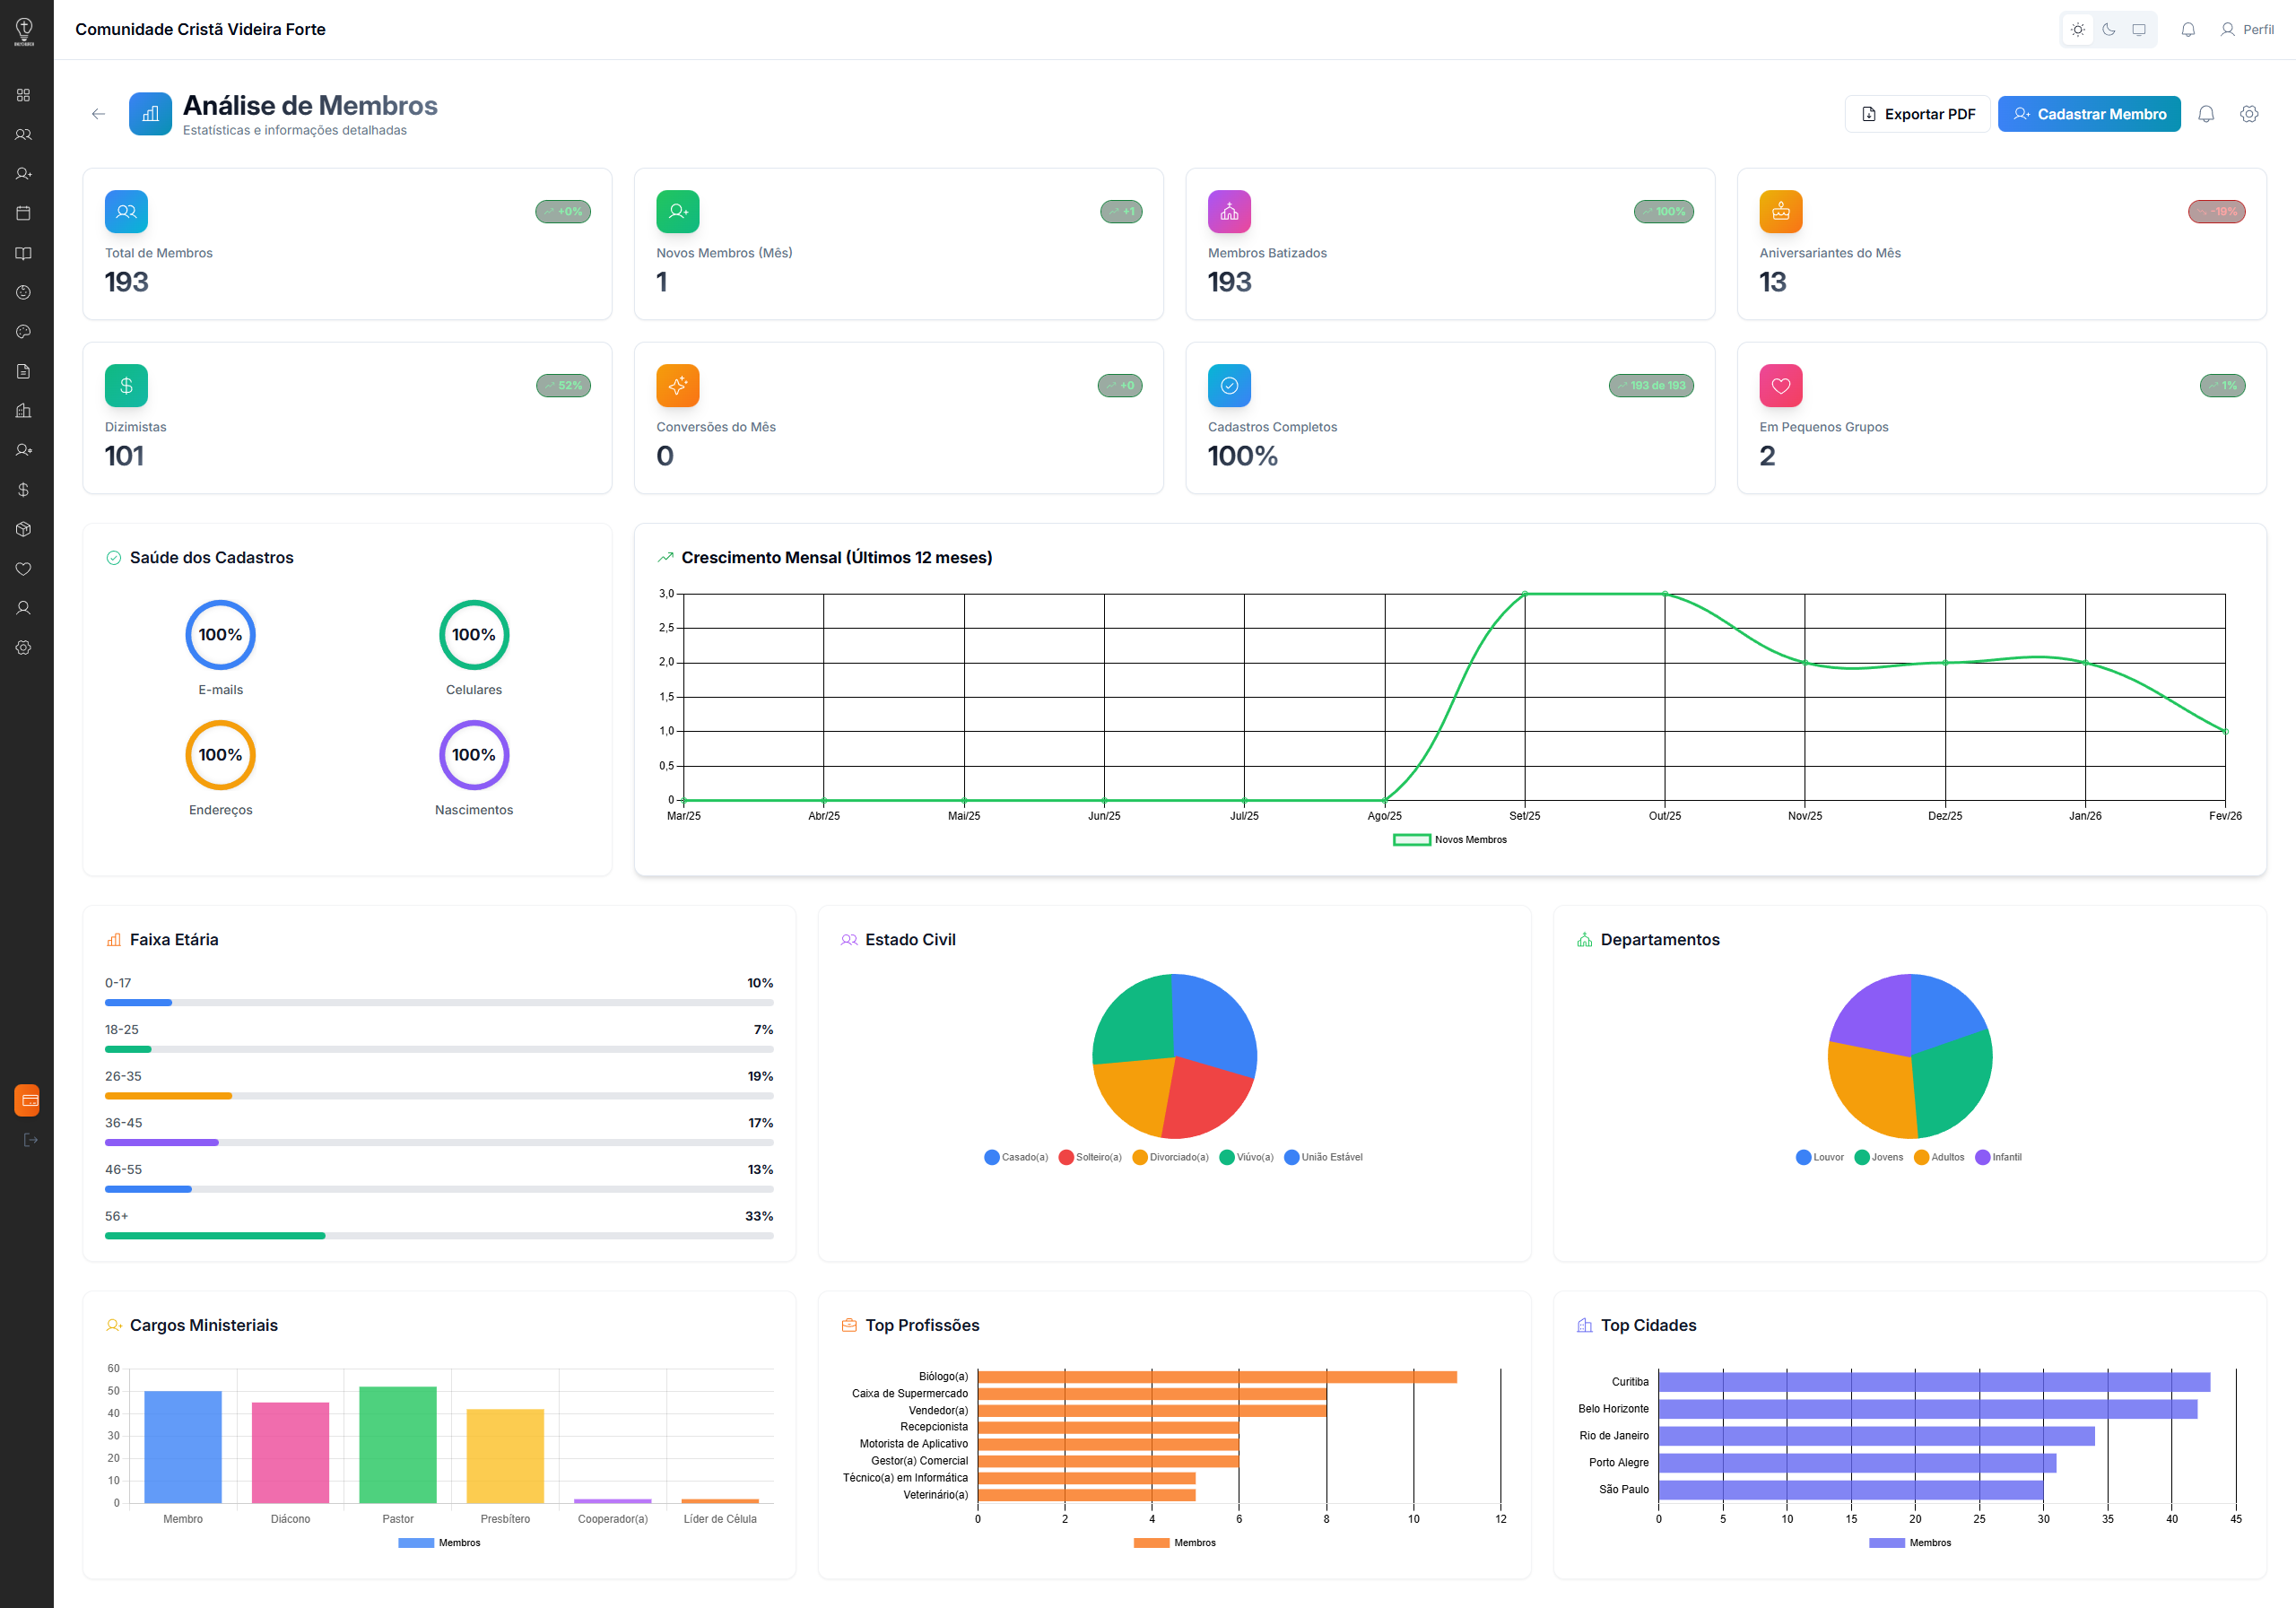Toggle Novos Membros legend in growth chart
Screen dimensions: 2296x1608
pos(1450,840)
